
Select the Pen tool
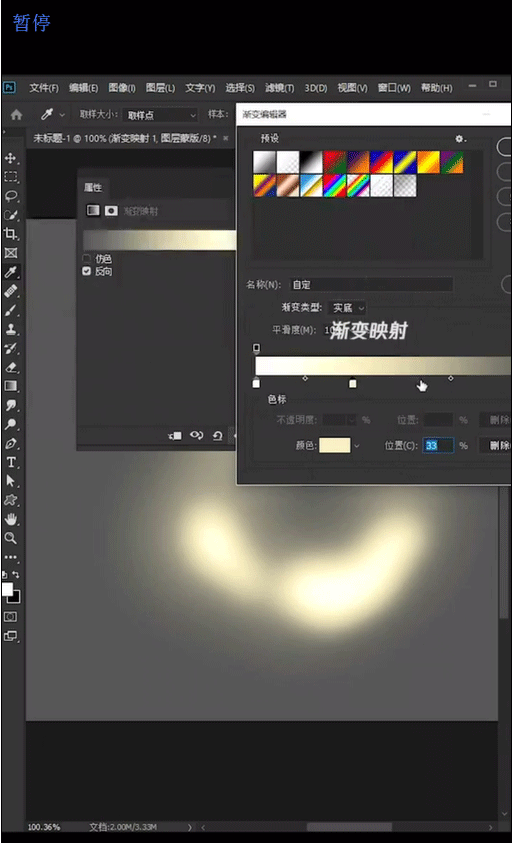(10, 444)
